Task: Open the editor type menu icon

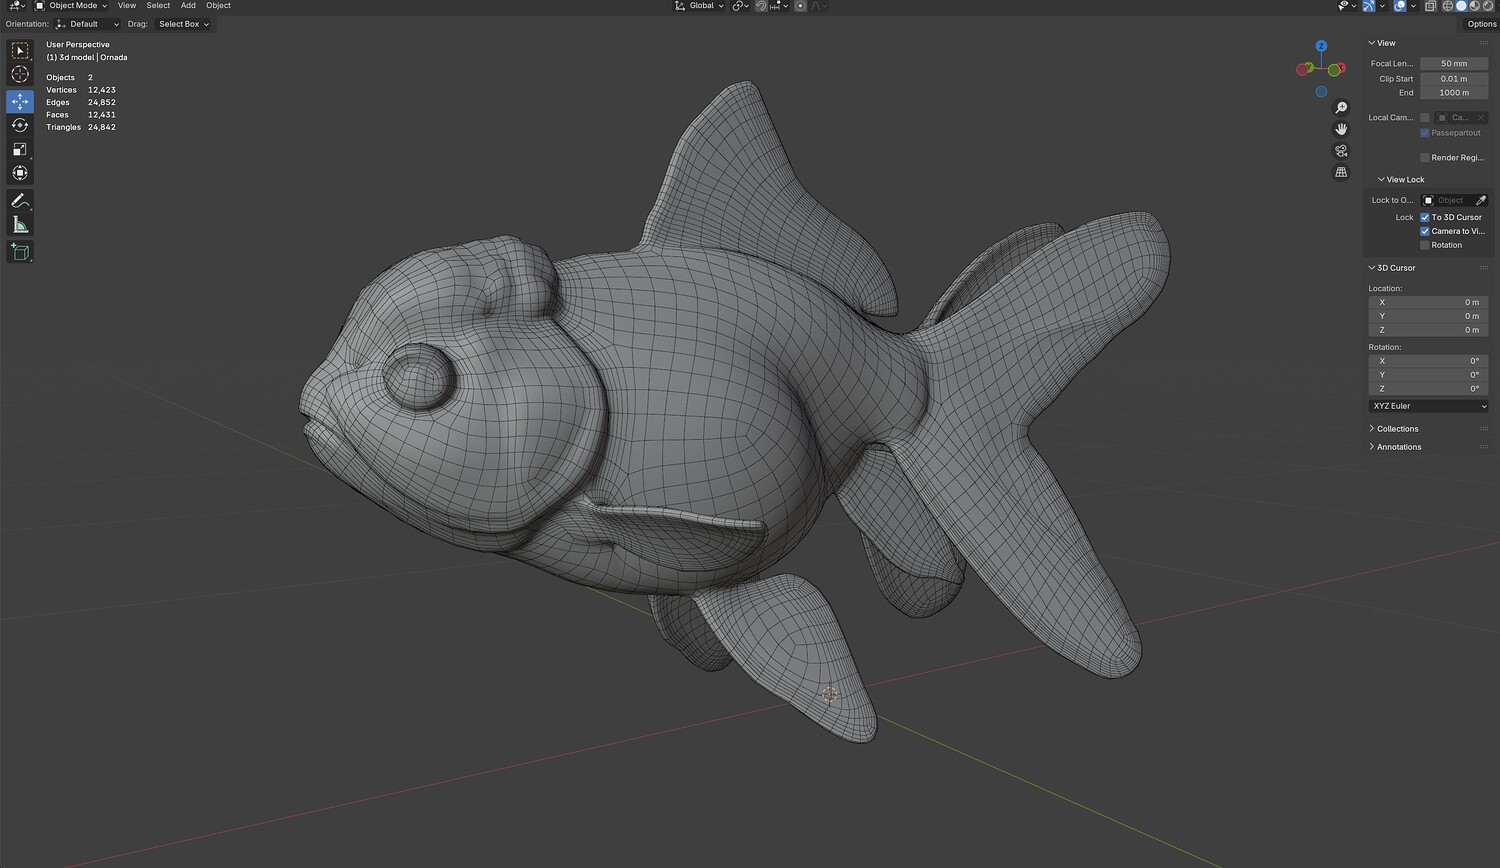Action: click(x=16, y=6)
